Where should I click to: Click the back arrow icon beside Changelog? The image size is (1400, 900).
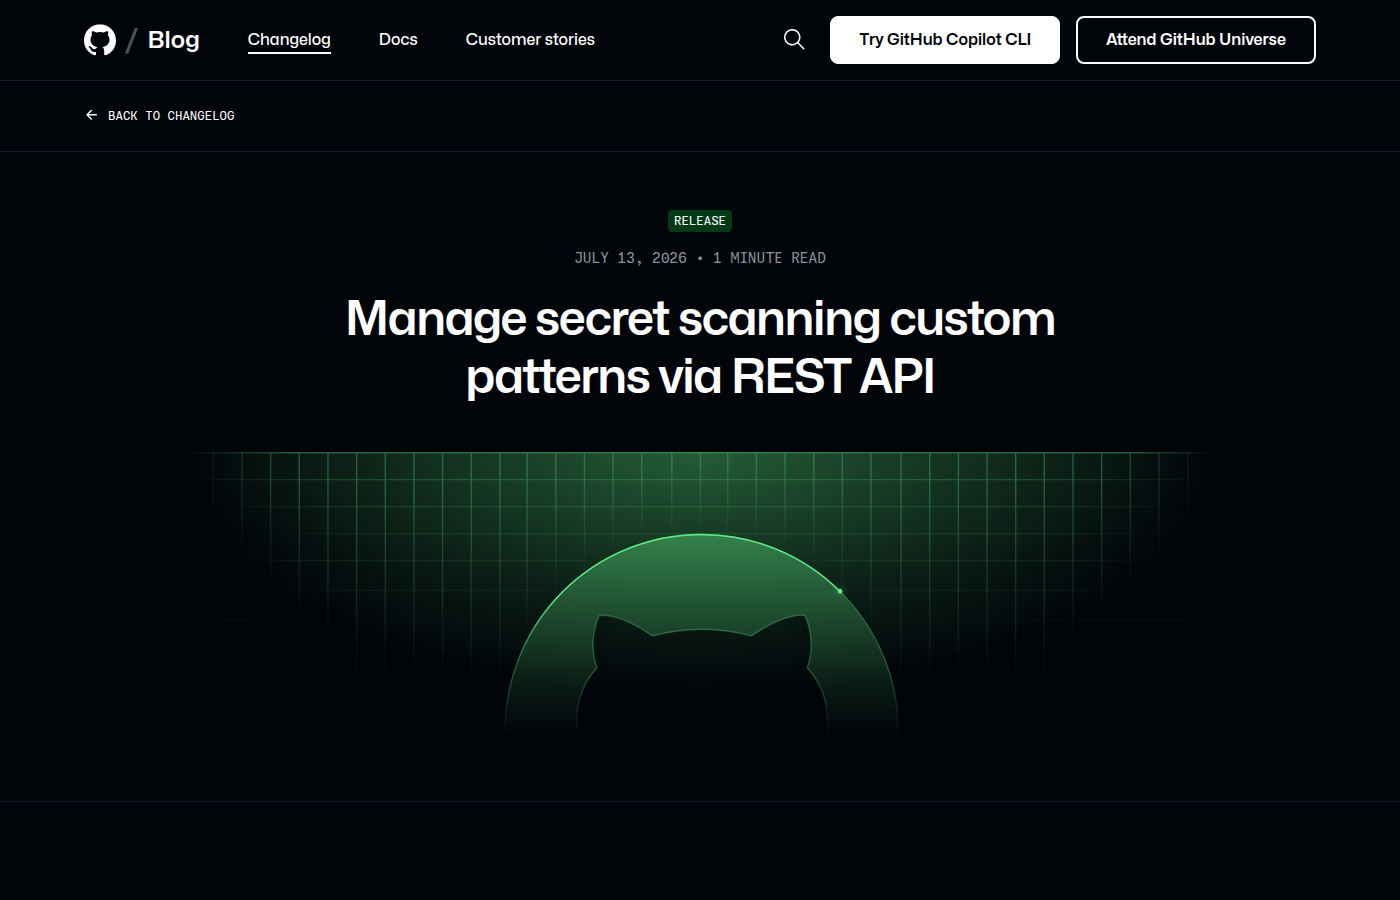tap(91, 115)
